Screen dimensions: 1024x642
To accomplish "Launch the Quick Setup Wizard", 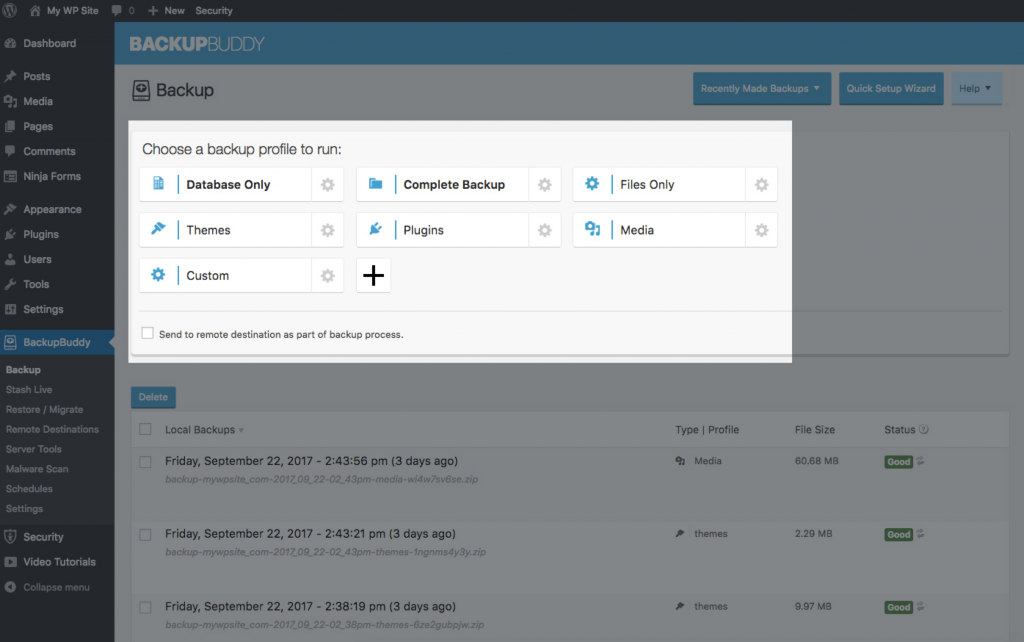I will pos(891,89).
